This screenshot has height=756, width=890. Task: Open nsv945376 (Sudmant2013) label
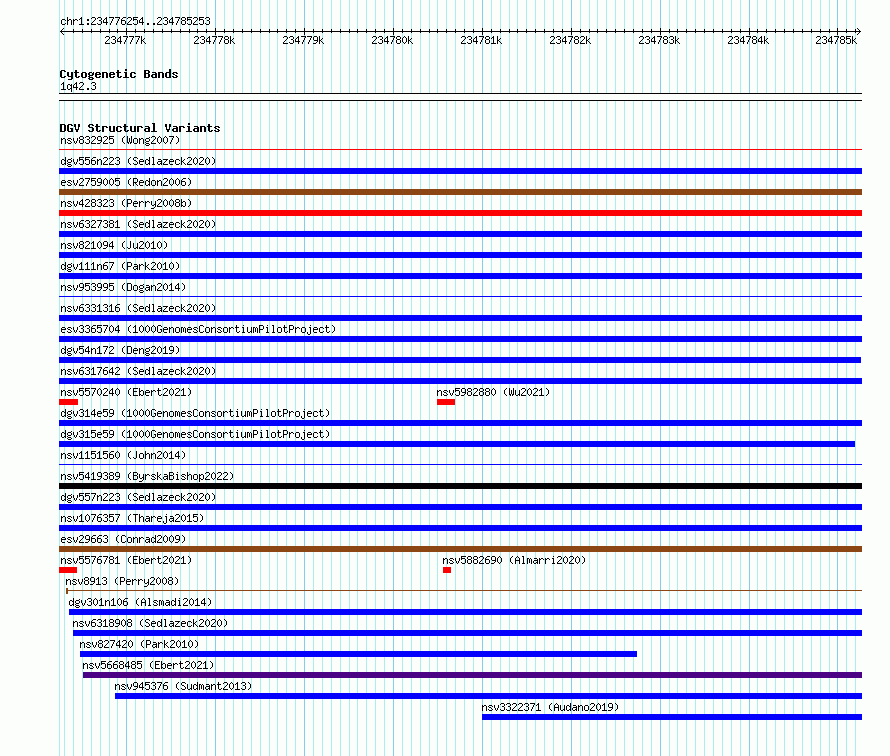(x=183, y=686)
